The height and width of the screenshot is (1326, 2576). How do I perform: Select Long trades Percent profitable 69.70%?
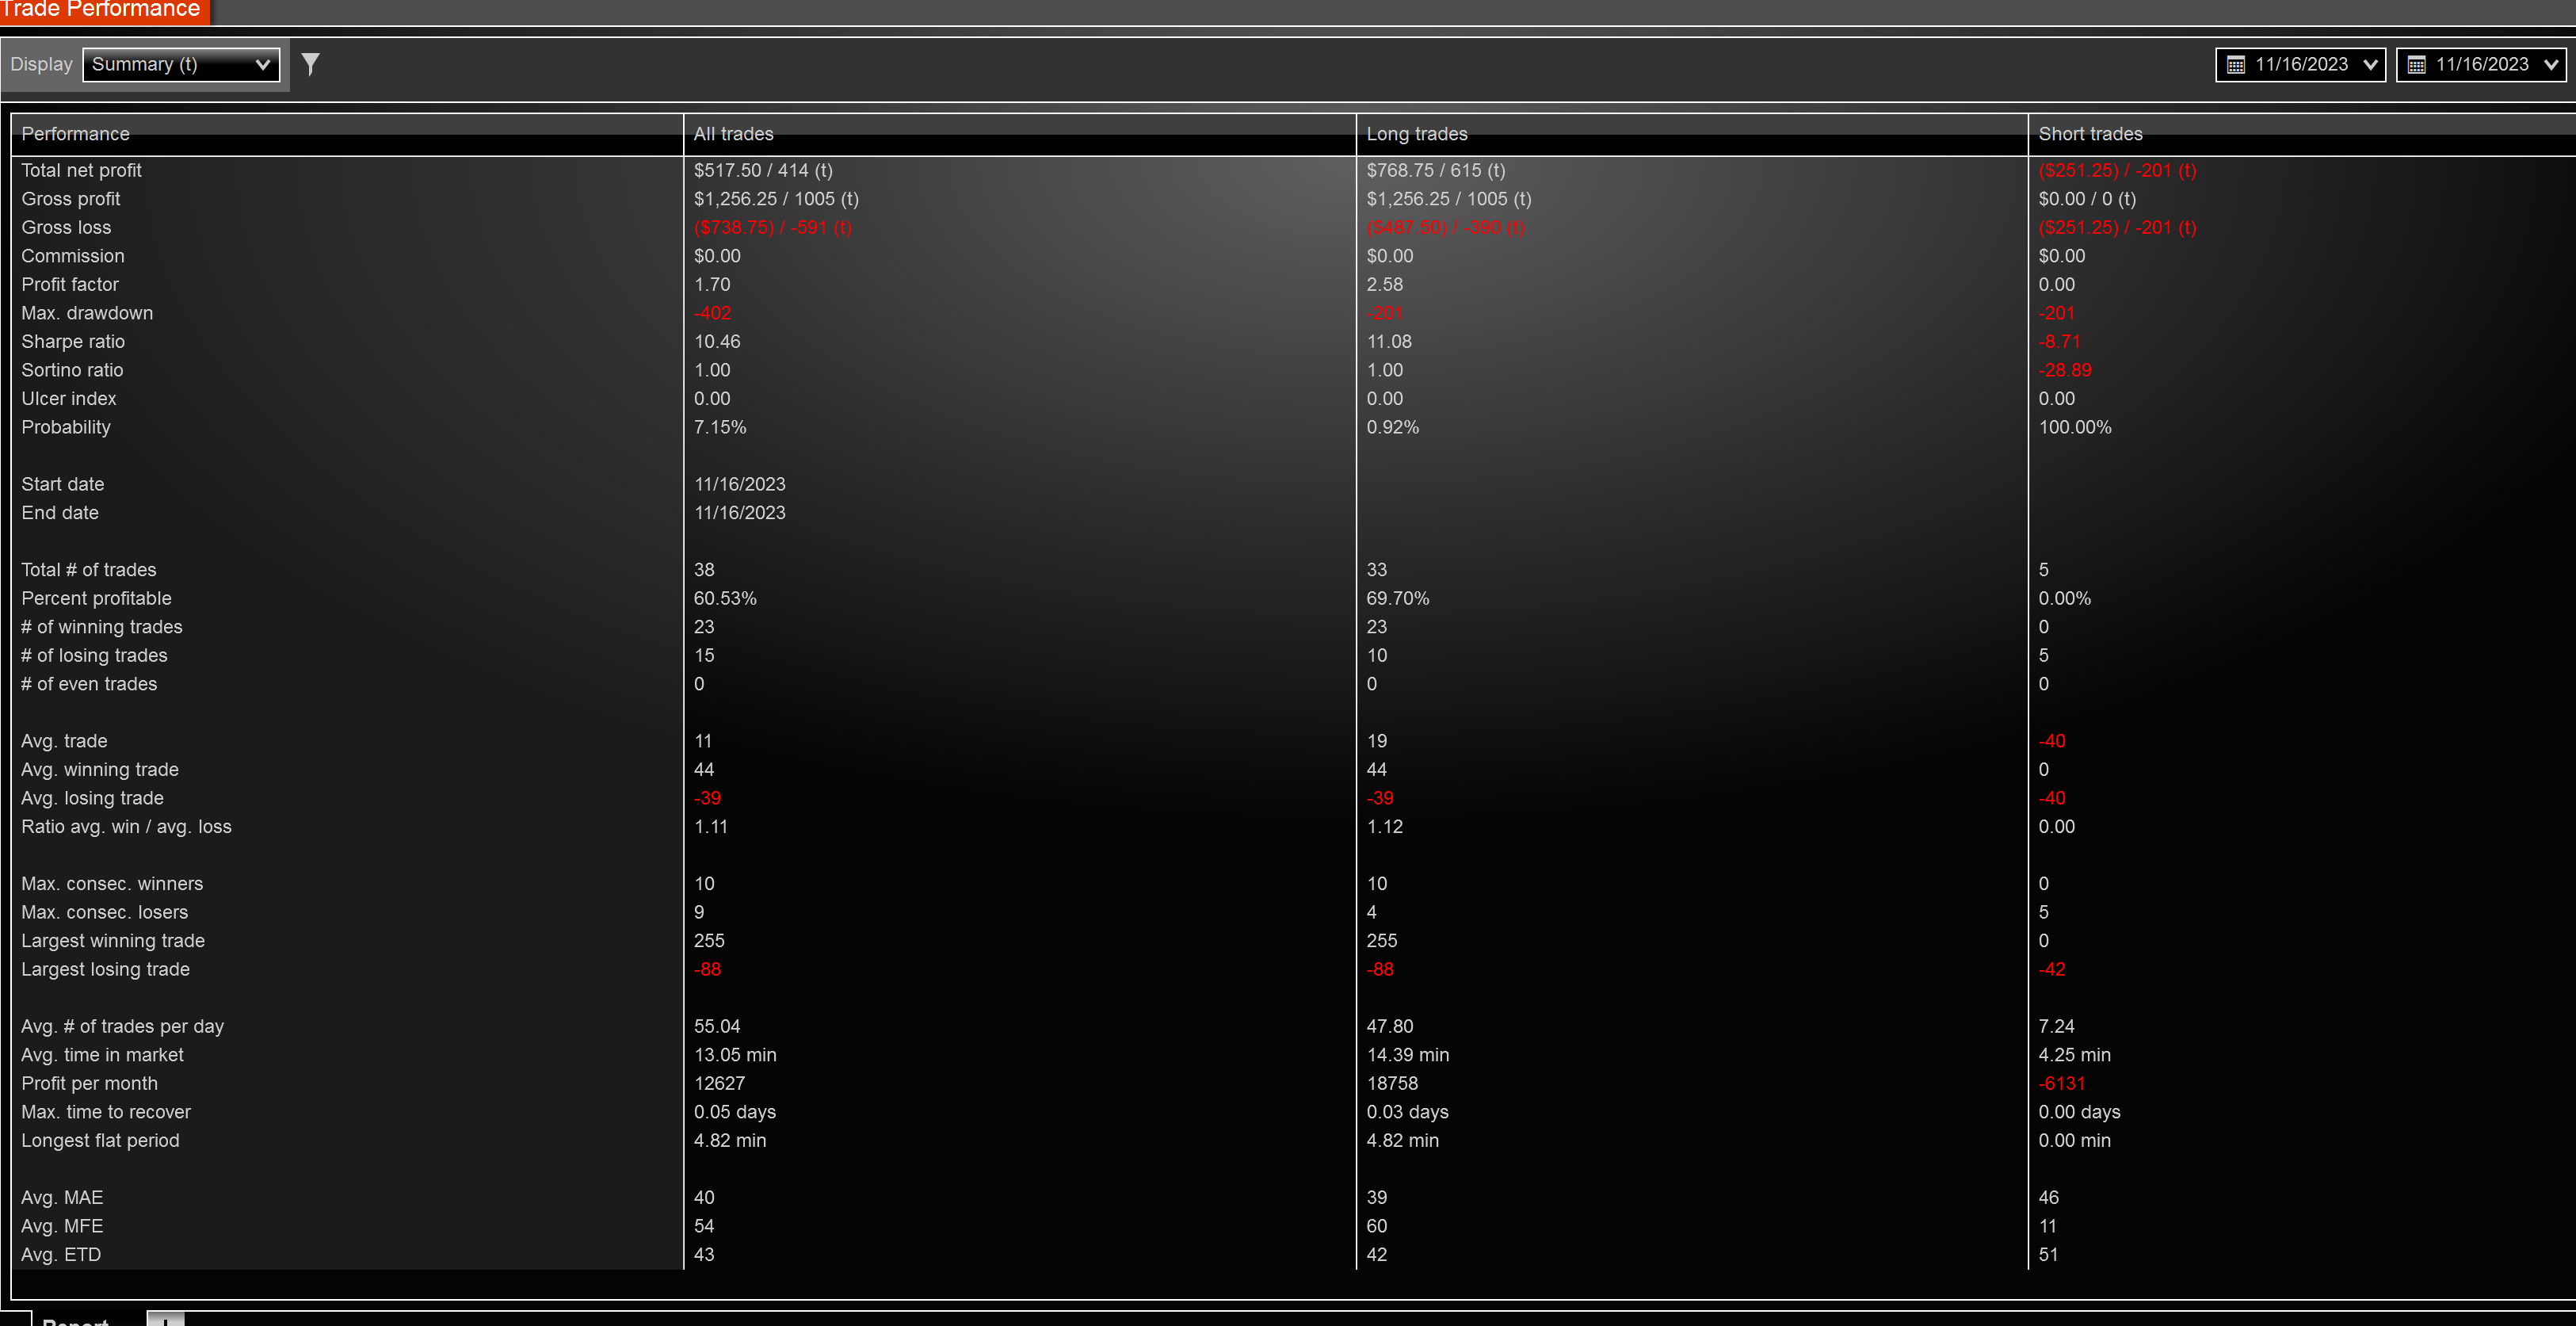point(1398,598)
